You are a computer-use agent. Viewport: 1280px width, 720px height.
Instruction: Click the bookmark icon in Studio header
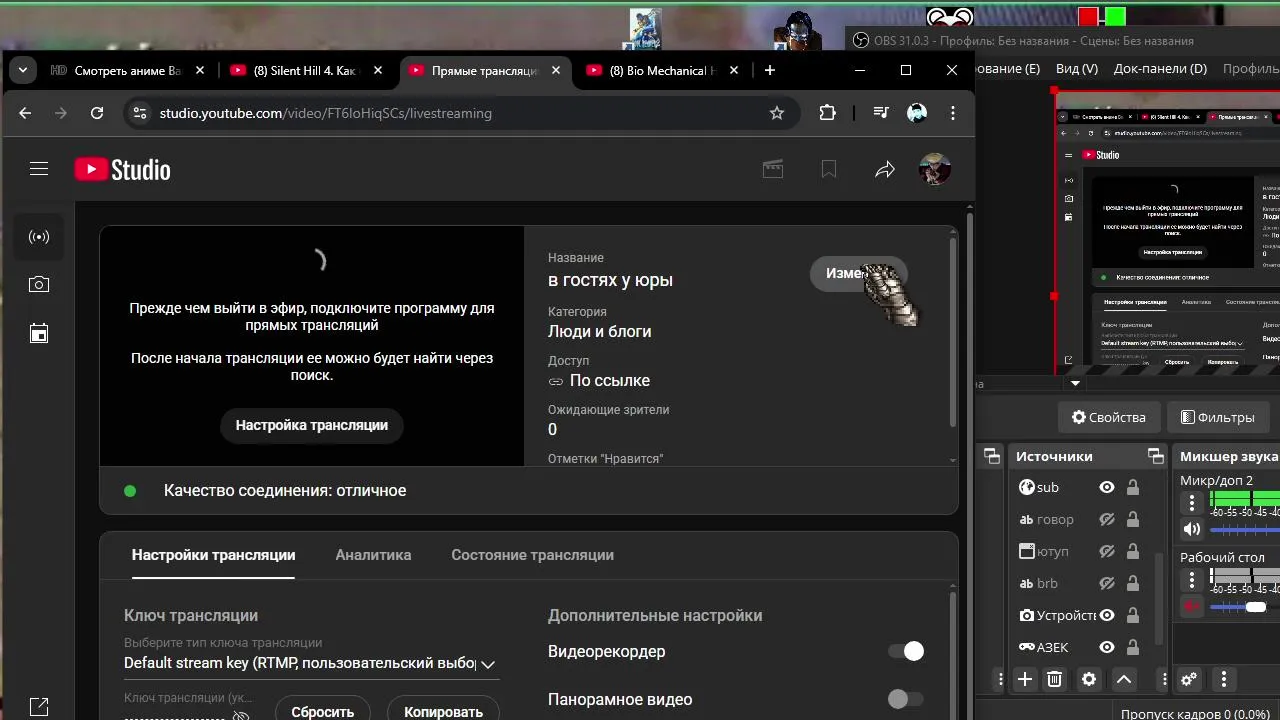click(829, 169)
